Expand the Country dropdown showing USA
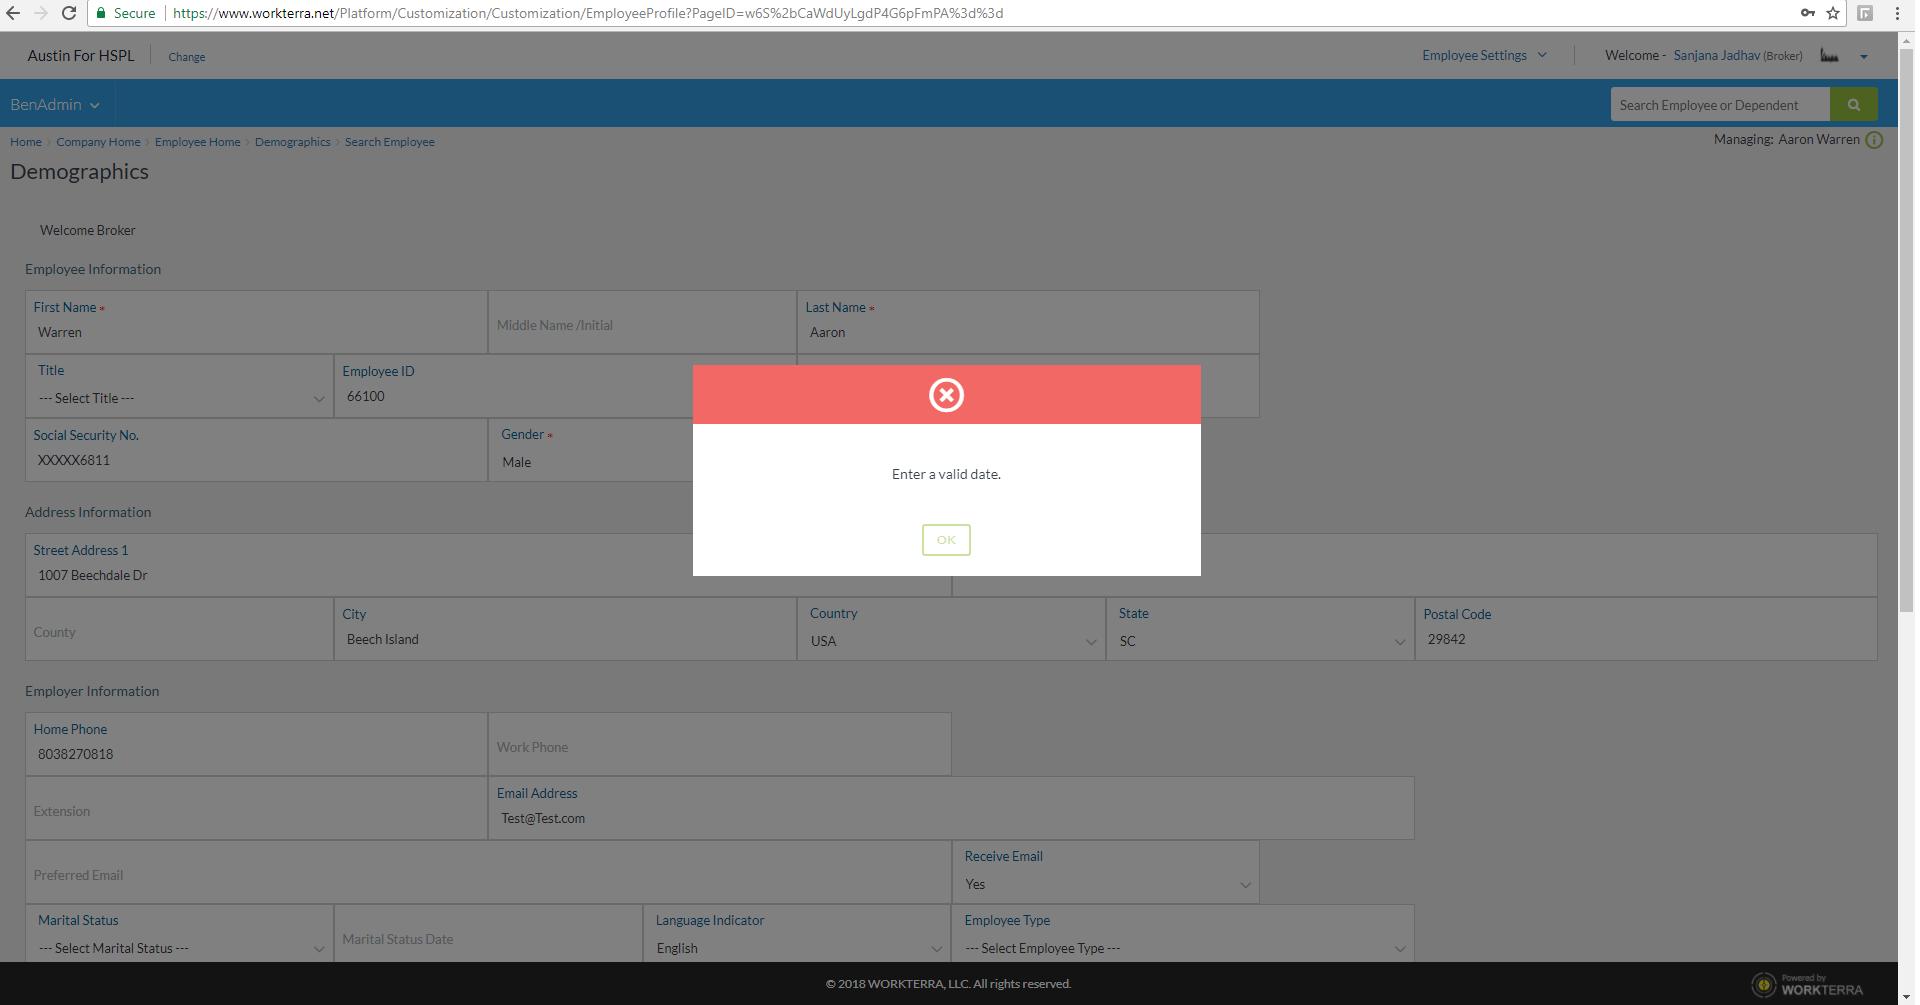This screenshot has height=1005, width=1920. [951, 641]
